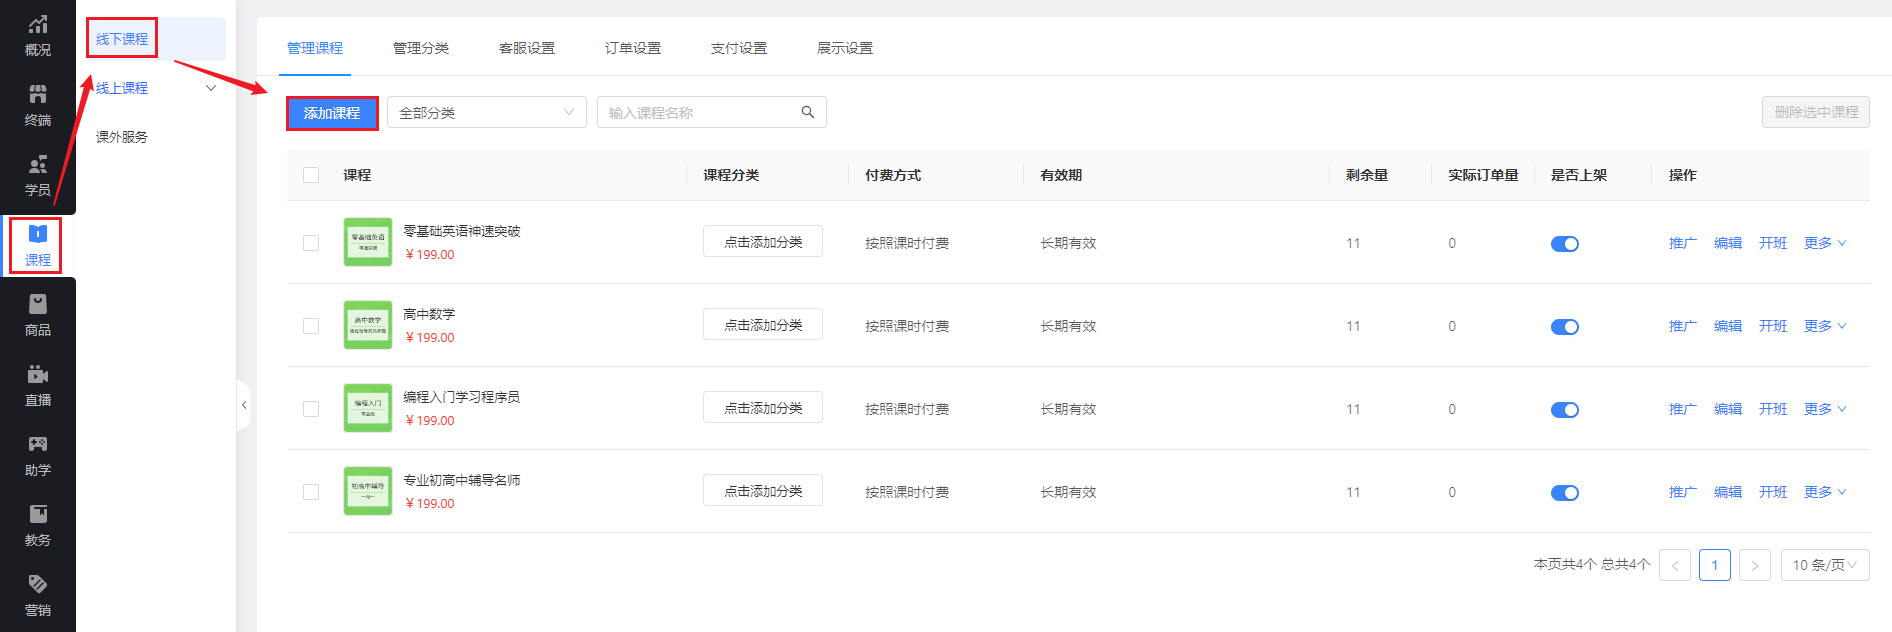Click the 有效期 column header
Screen dimensions: 1892x632
coord(1061,175)
